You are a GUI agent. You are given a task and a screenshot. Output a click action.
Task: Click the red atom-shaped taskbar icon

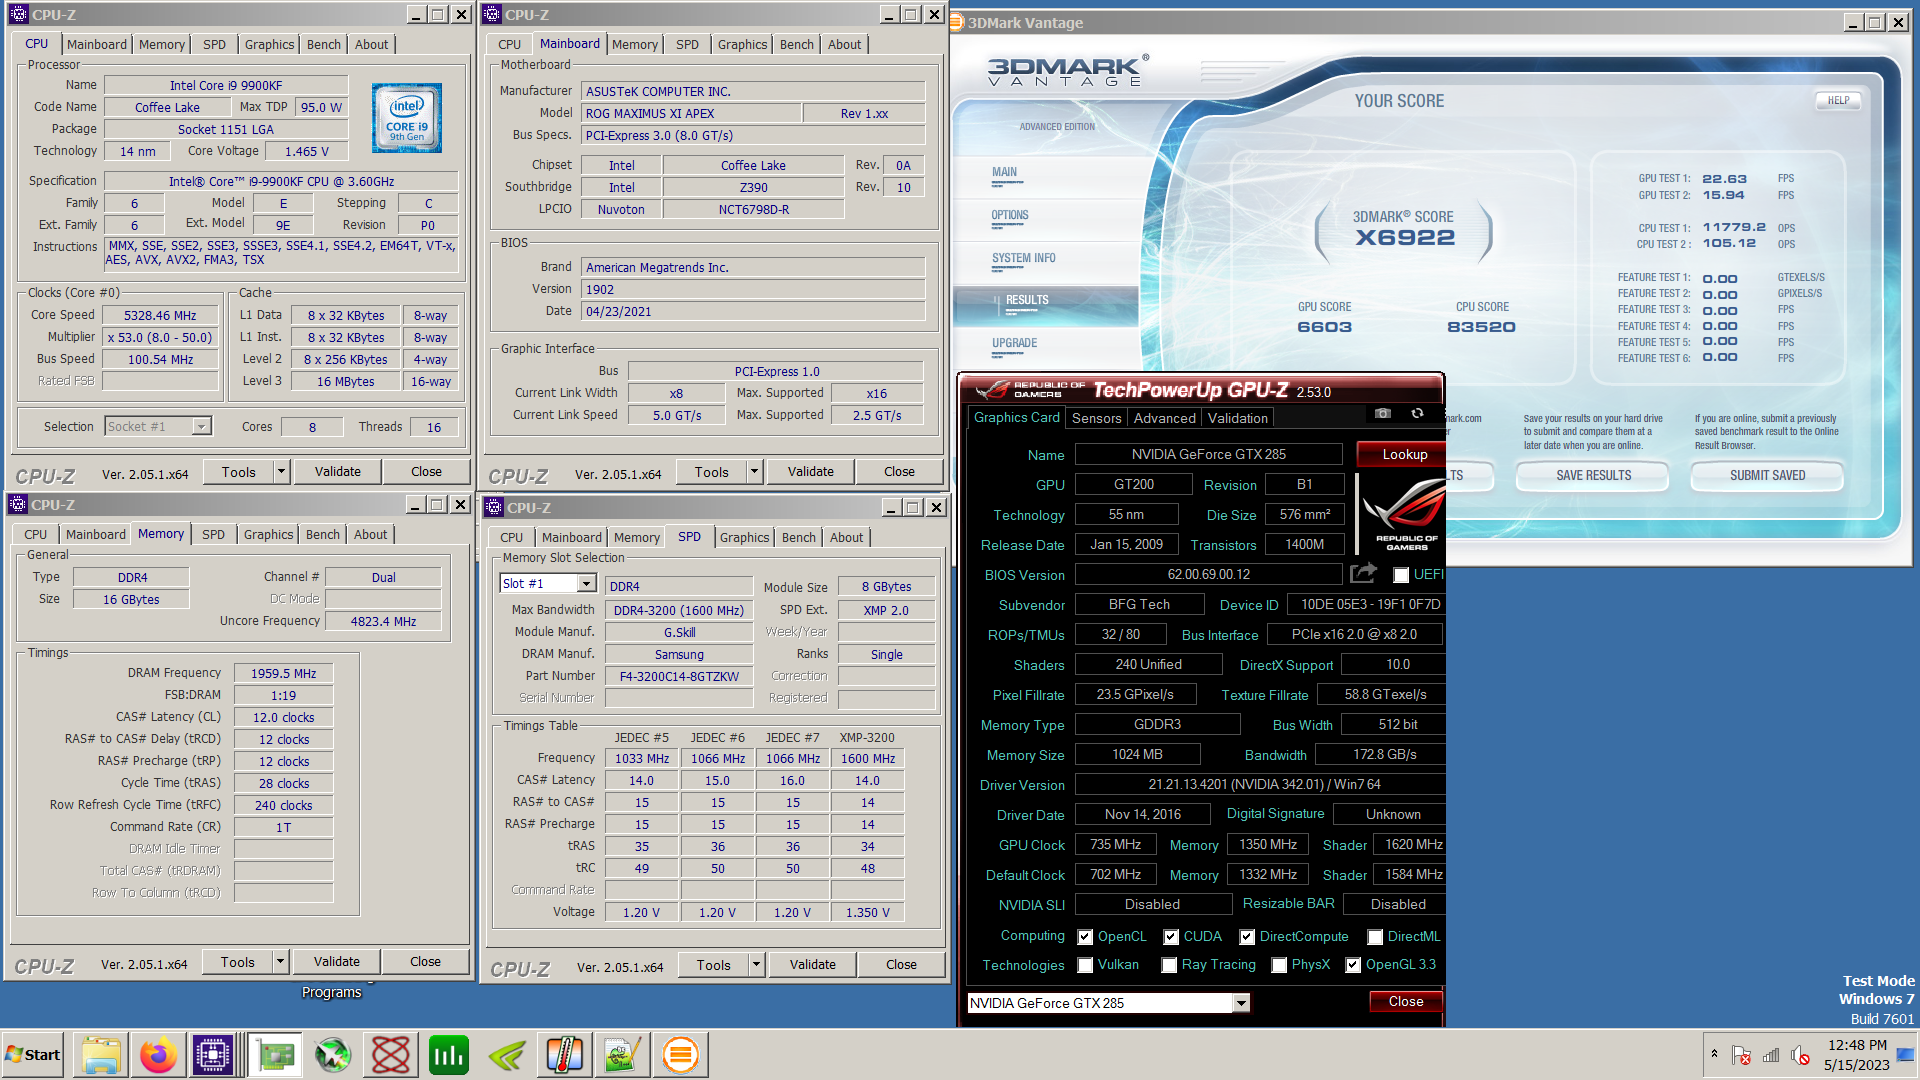click(x=391, y=1055)
